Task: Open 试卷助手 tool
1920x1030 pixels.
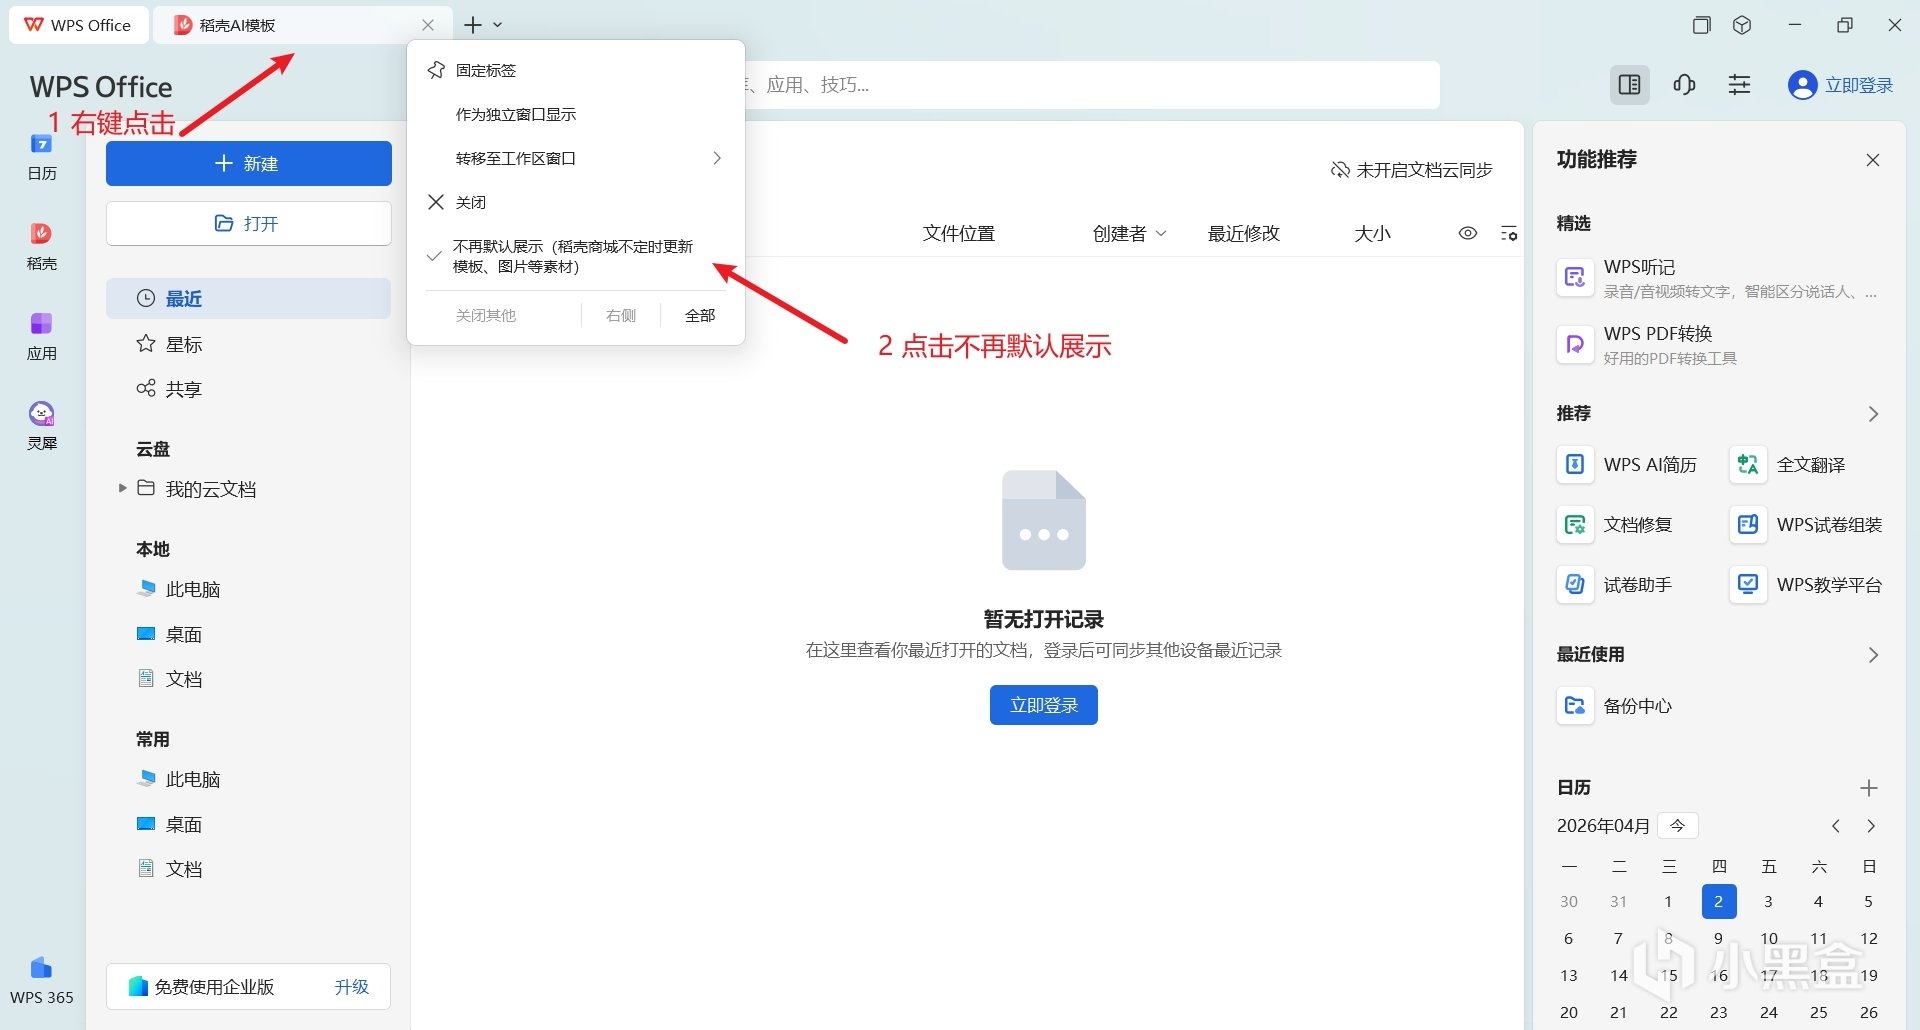Action: pyautogui.click(x=1616, y=585)
